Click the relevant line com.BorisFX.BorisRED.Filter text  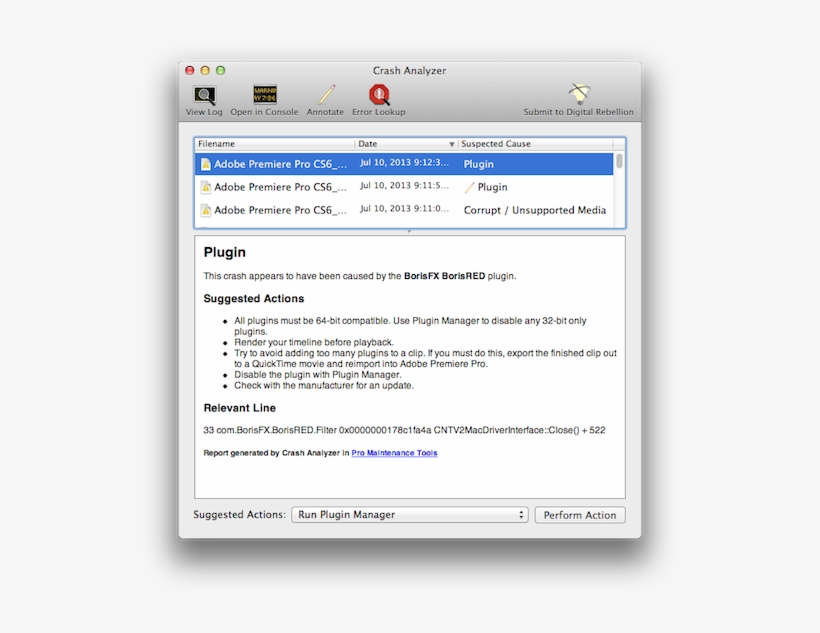tap(404, 430)
